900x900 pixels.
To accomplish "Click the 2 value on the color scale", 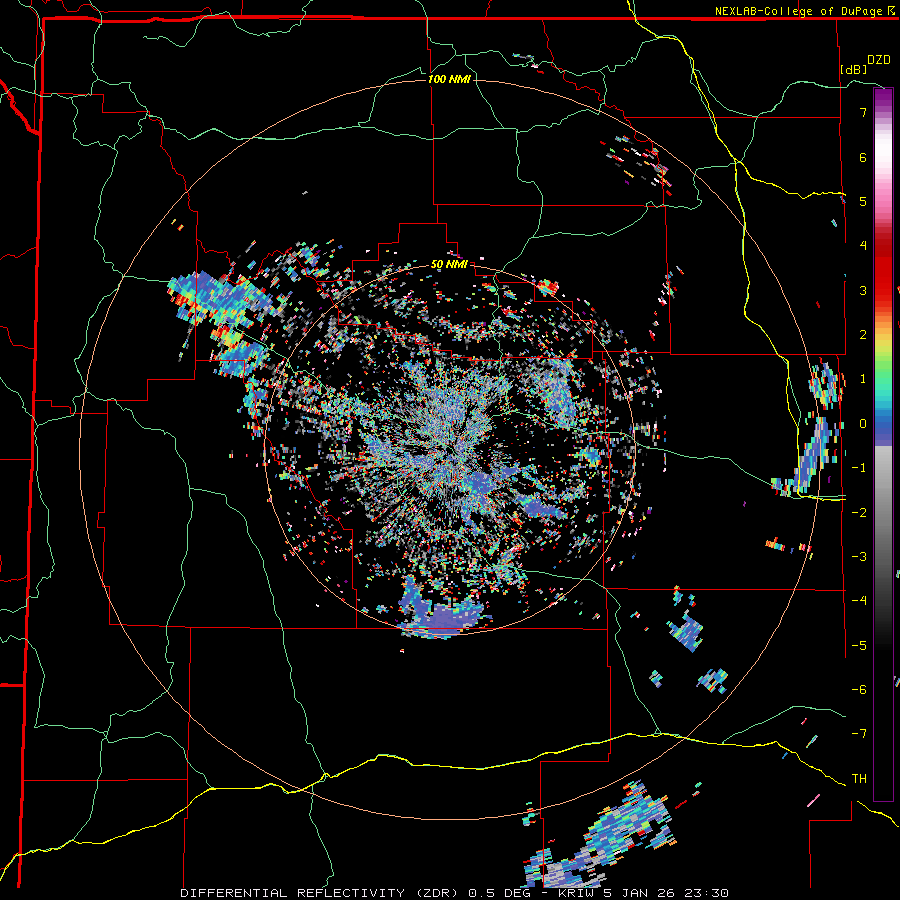I will point(863,335).
